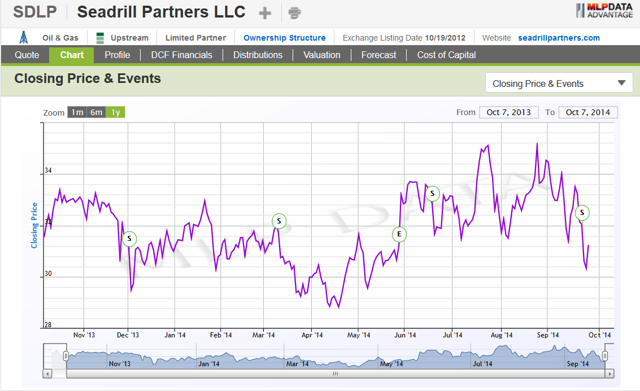Set chart zoom to 6m
The height and width of the screenshot is (391, 640).
coord(96,112)
